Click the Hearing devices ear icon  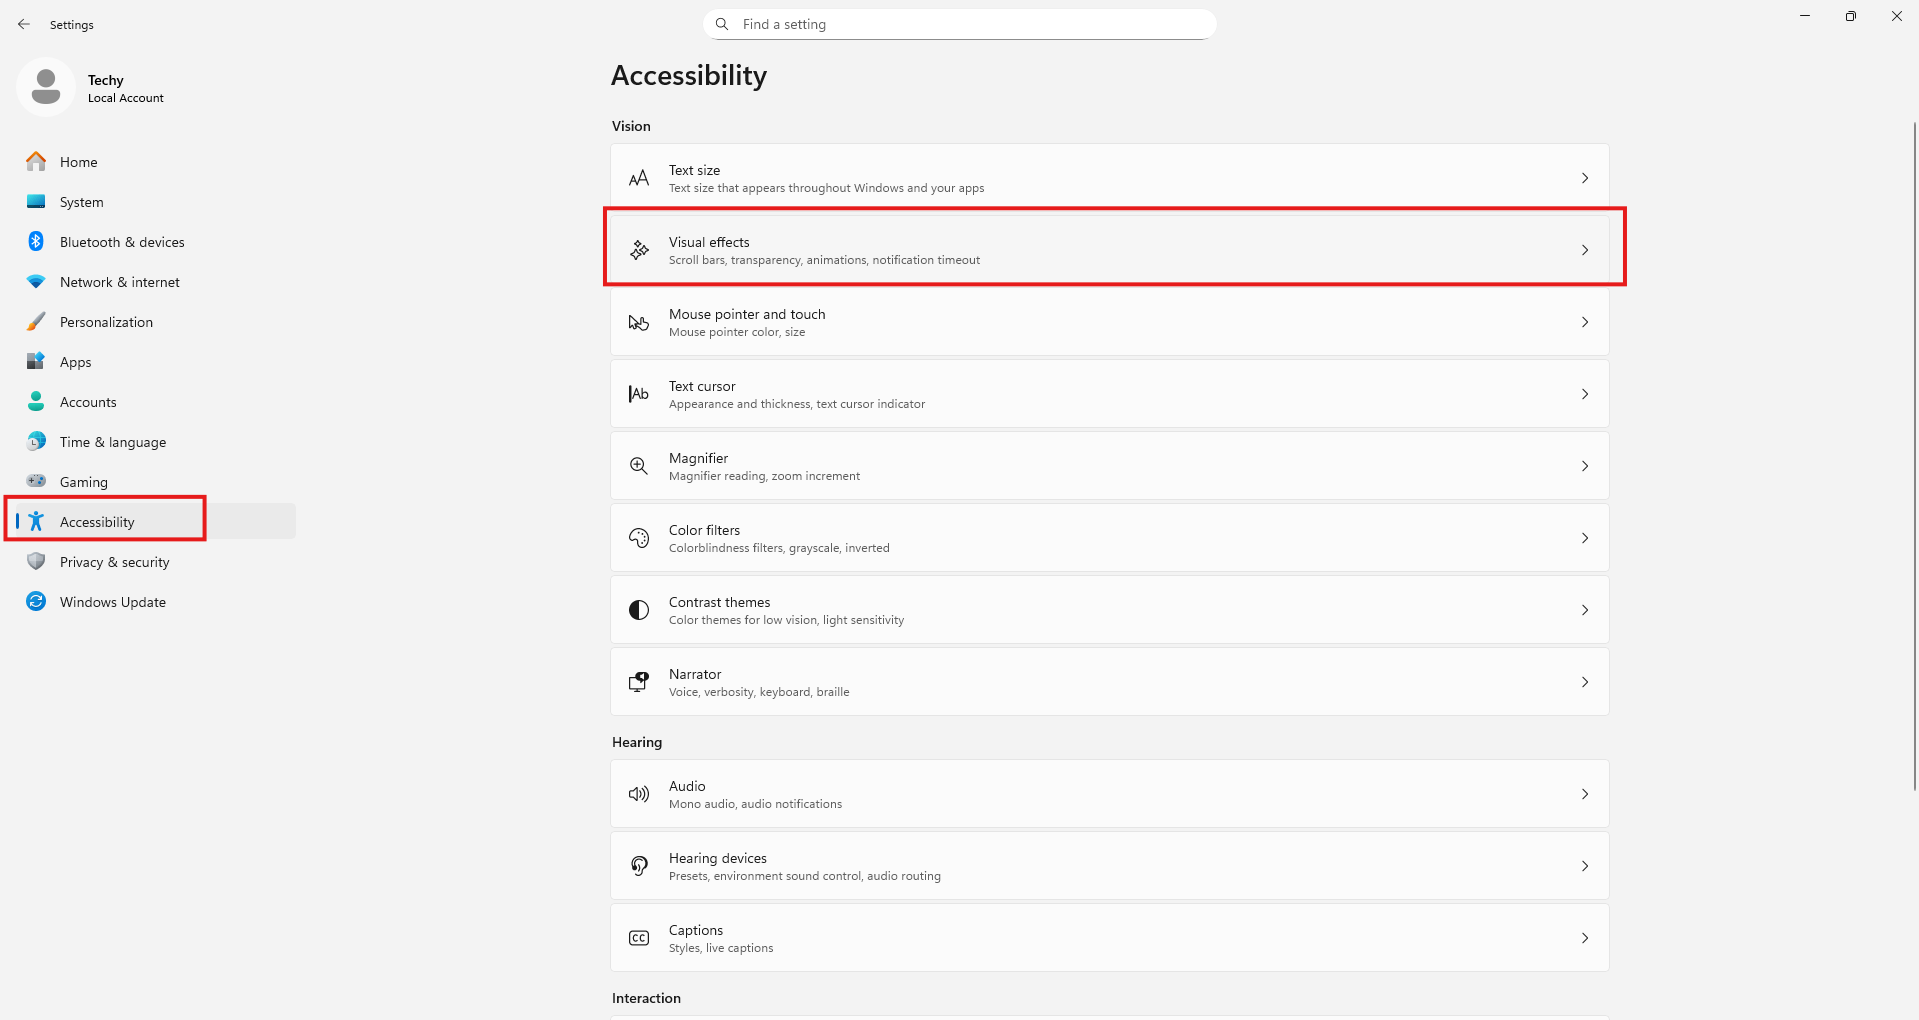click(638, 866)
